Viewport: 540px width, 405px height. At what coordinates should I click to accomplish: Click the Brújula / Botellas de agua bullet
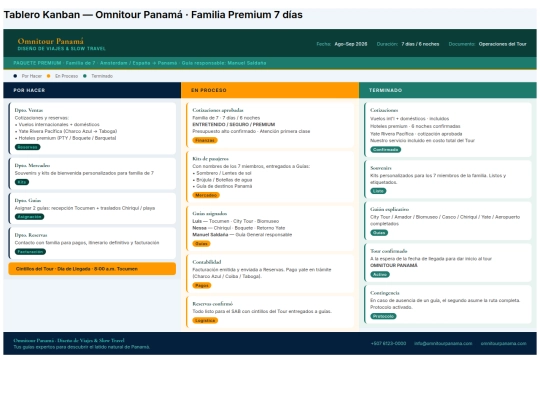click(222, 180)
